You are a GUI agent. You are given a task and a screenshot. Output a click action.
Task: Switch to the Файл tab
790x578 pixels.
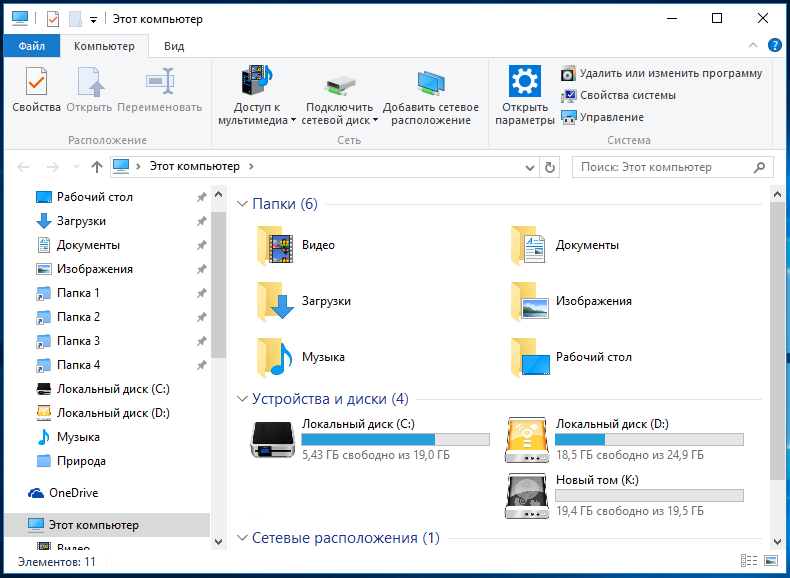click(x=32, y=46)
